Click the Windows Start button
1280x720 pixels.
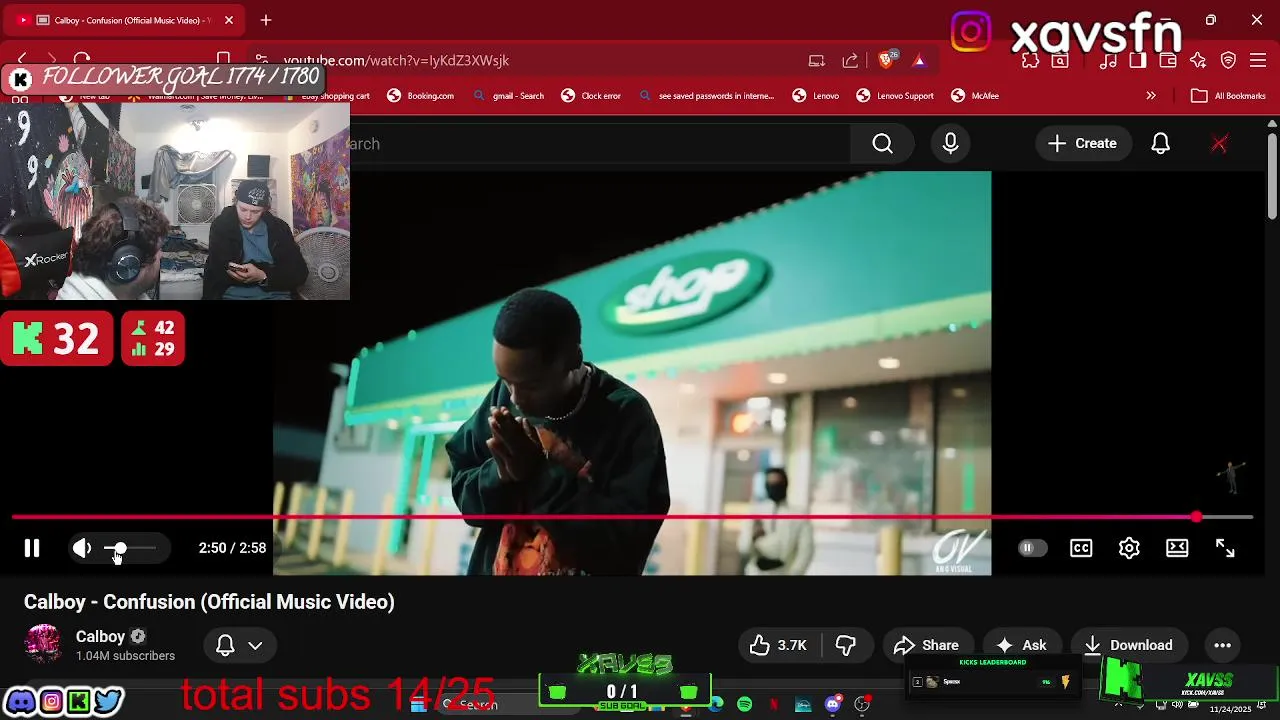(x=418, y=705)
